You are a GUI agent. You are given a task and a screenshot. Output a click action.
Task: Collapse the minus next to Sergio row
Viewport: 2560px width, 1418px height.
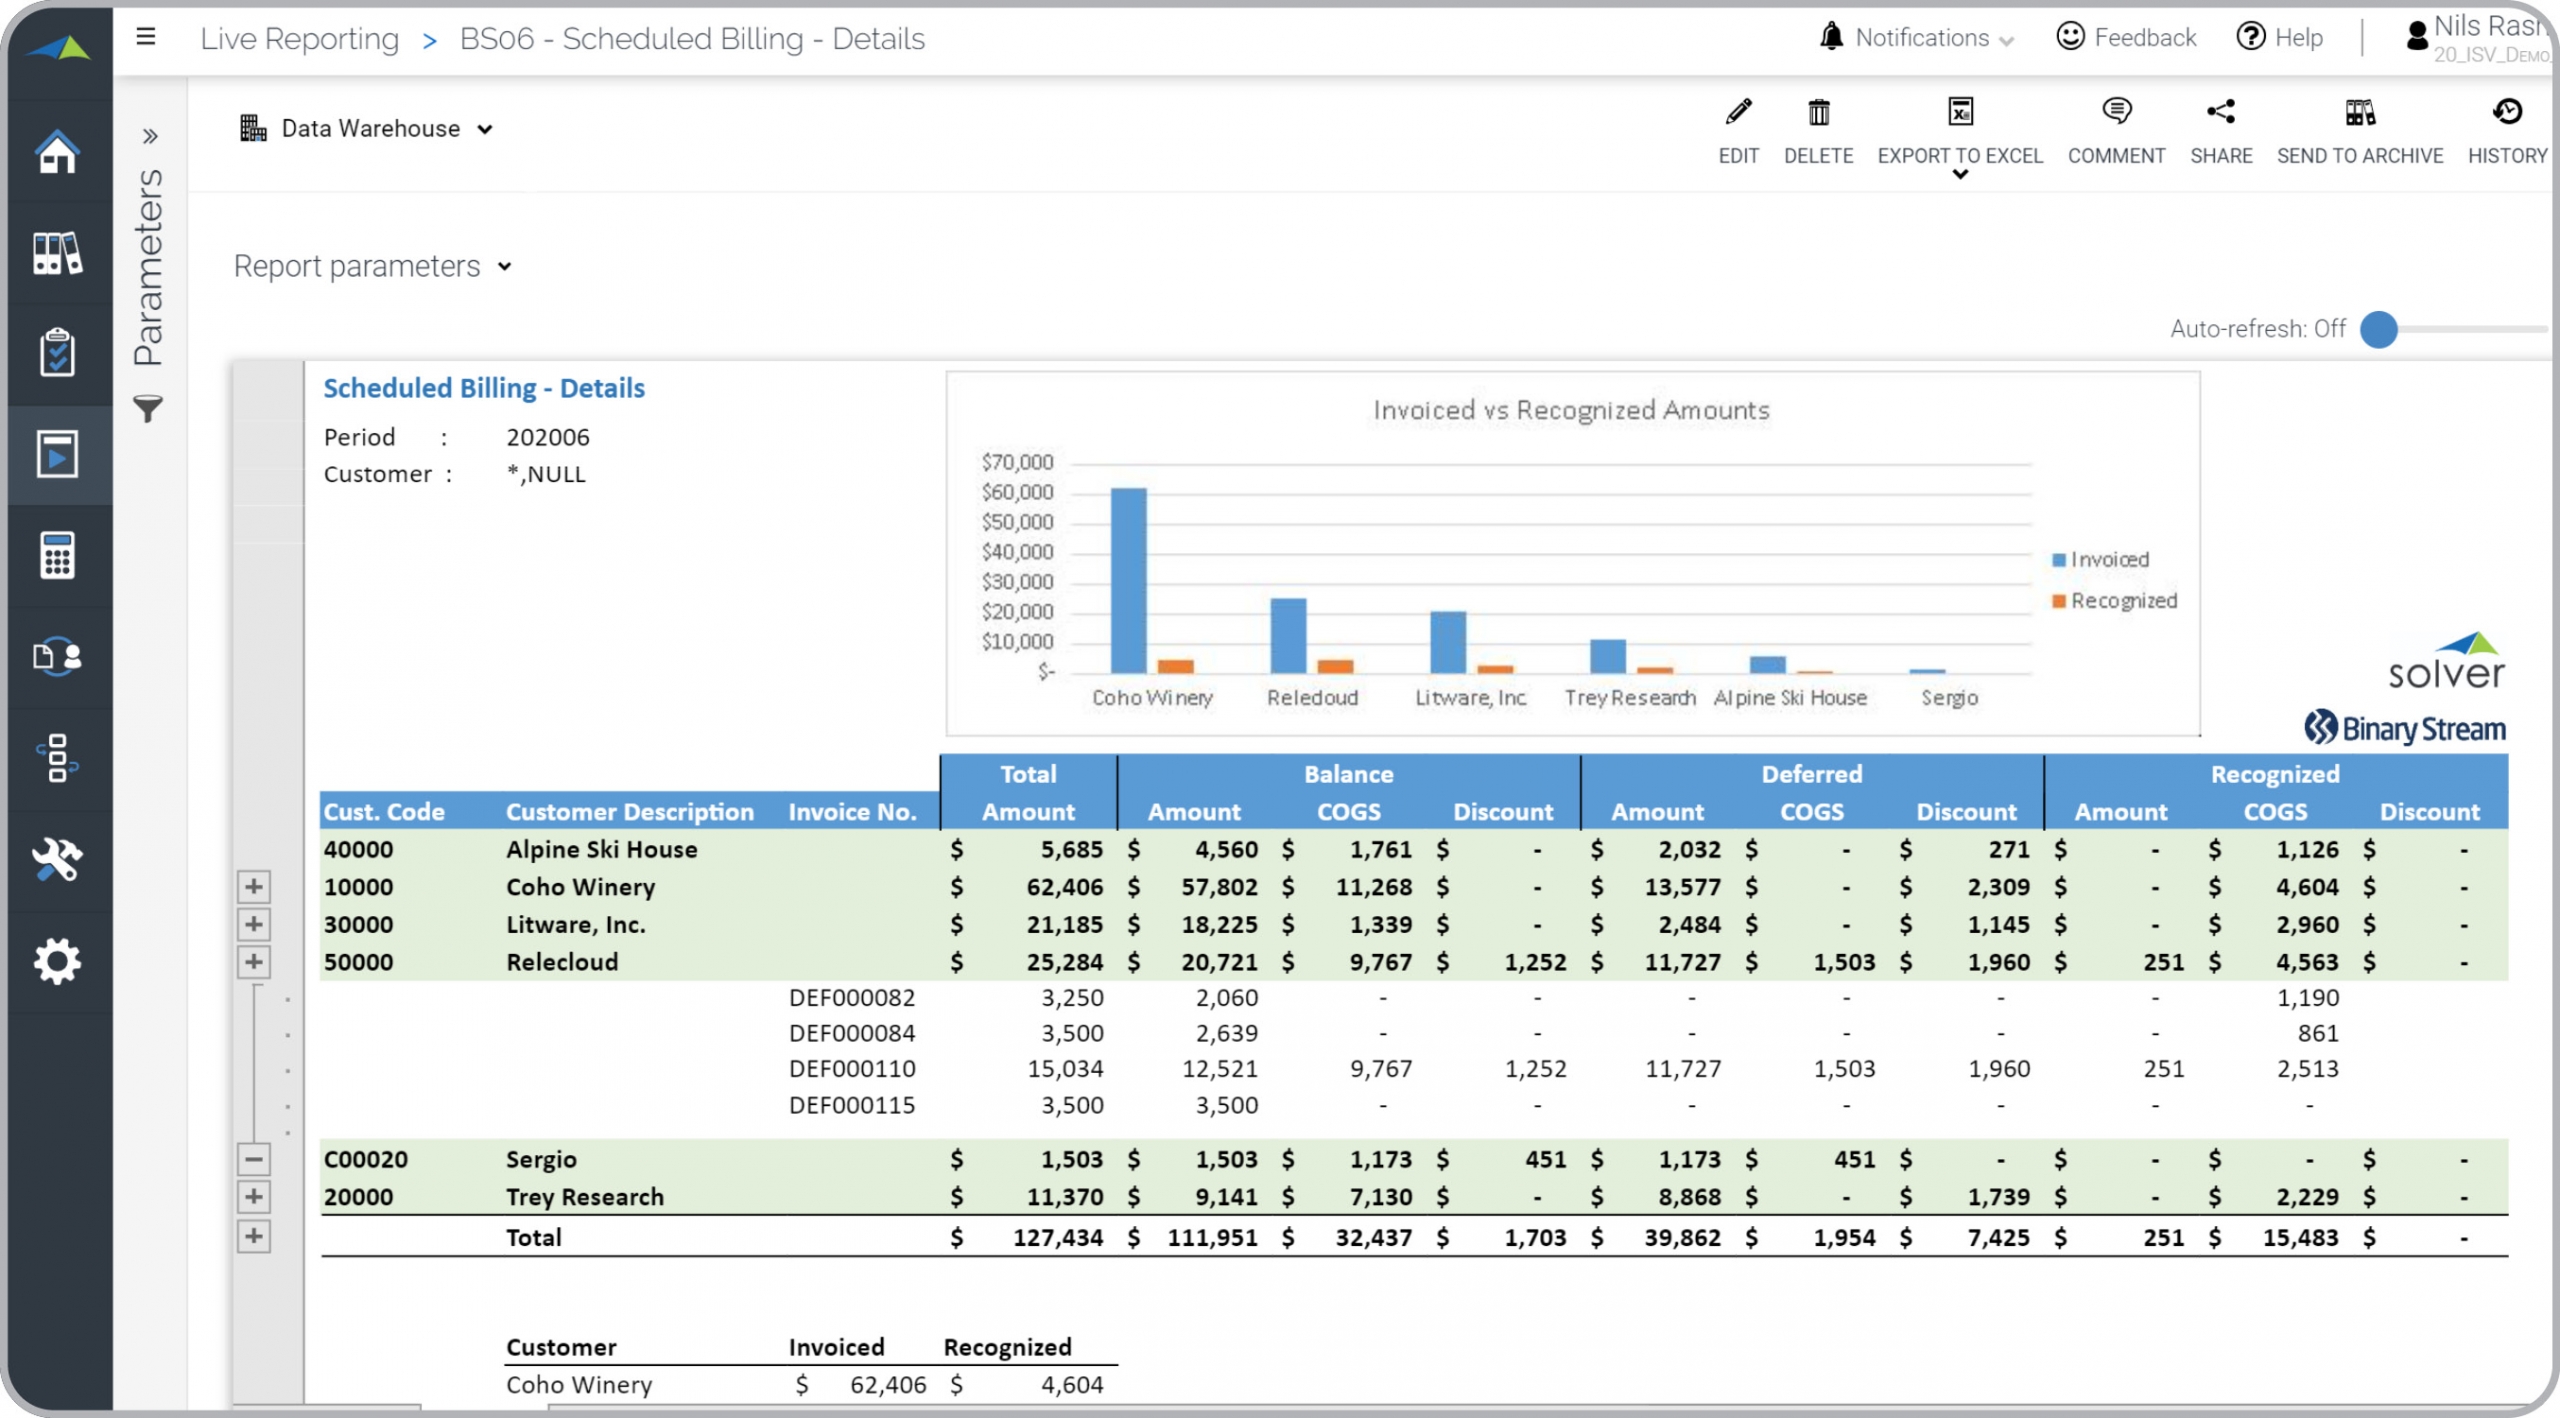point(253,1160)
